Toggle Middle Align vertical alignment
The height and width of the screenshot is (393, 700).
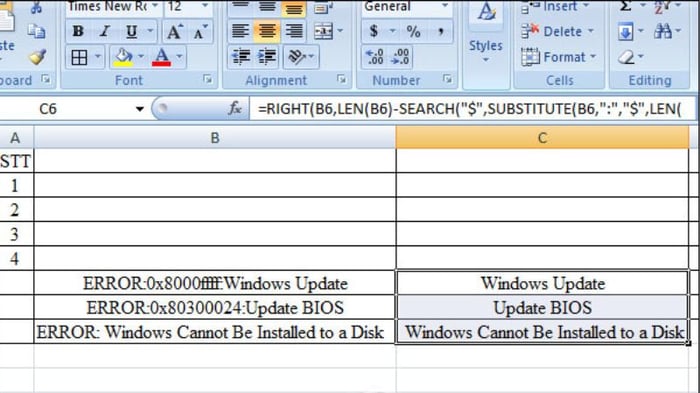(267, 7)
